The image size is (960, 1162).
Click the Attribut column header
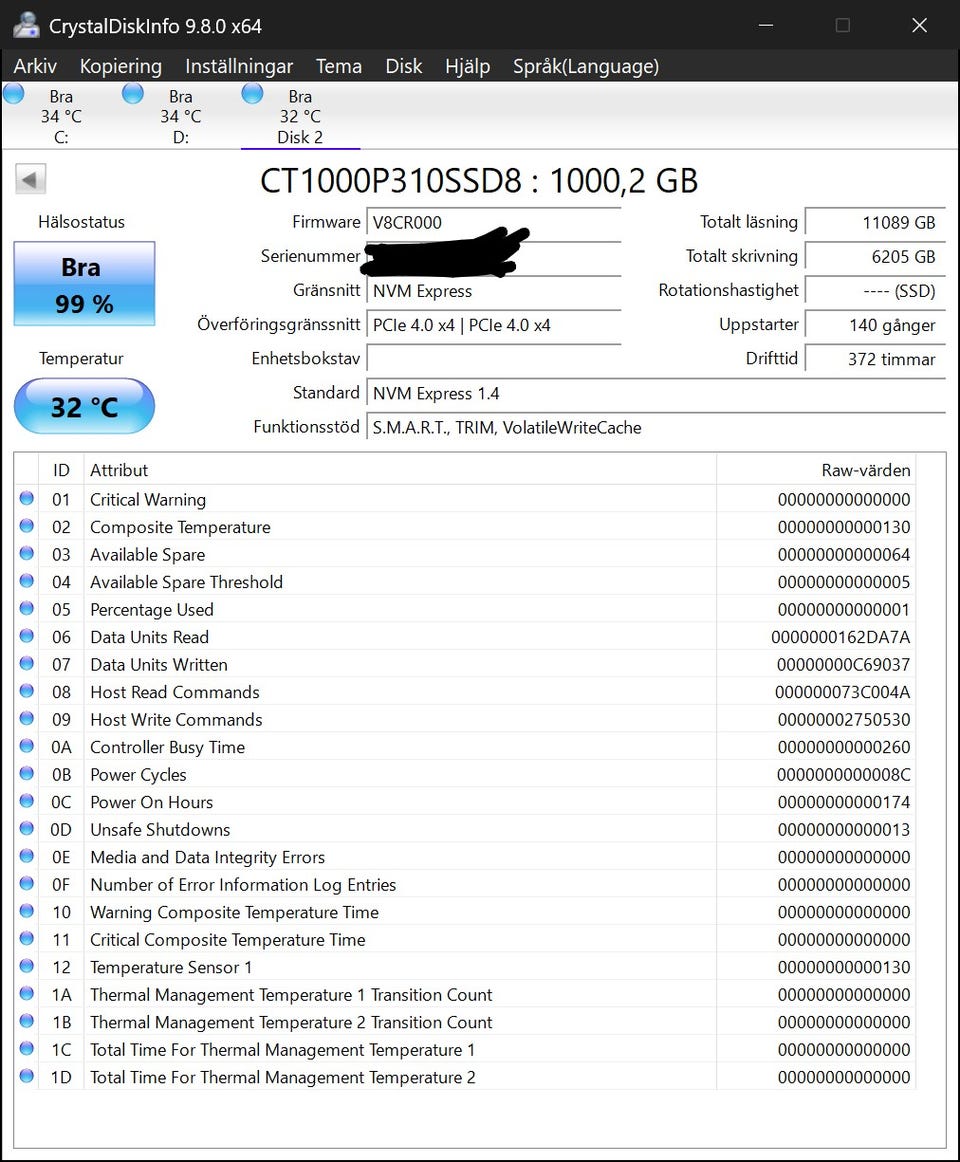pos(119,470)
